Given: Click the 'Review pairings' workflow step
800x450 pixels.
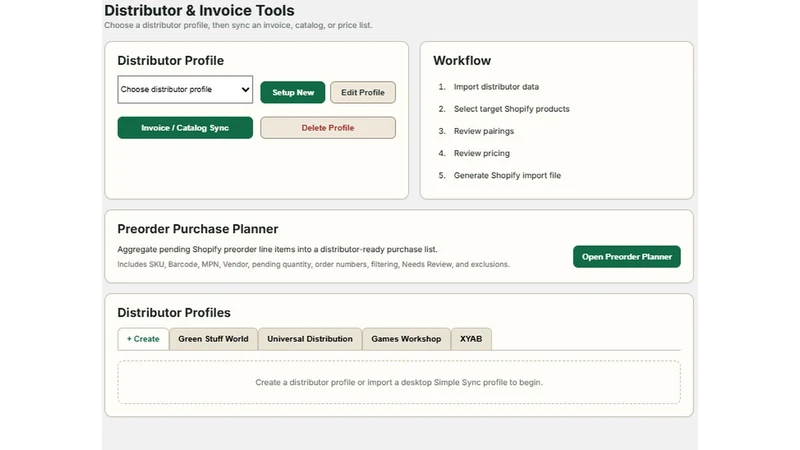Looking at the screenshot, I should pos(484,131).
